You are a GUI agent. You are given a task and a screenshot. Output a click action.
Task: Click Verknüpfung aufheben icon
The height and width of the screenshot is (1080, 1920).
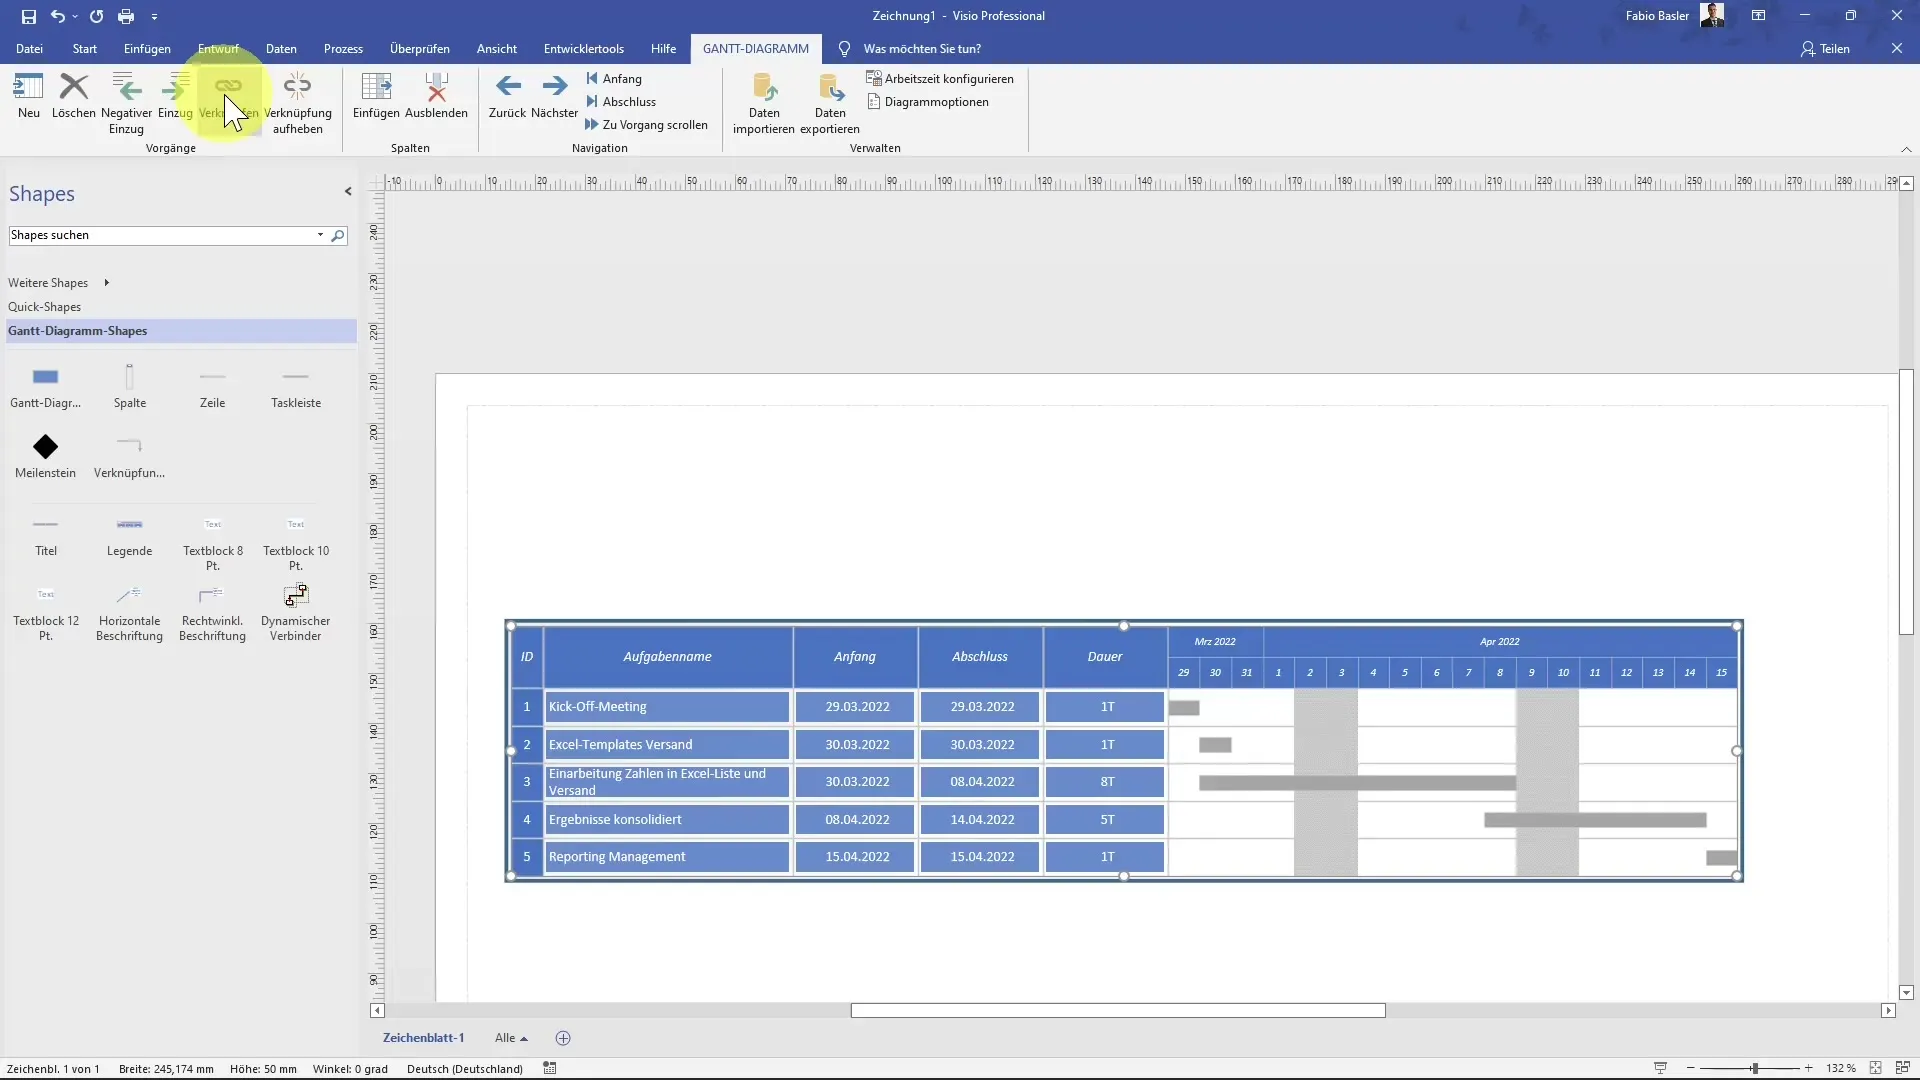coord(297,103)
